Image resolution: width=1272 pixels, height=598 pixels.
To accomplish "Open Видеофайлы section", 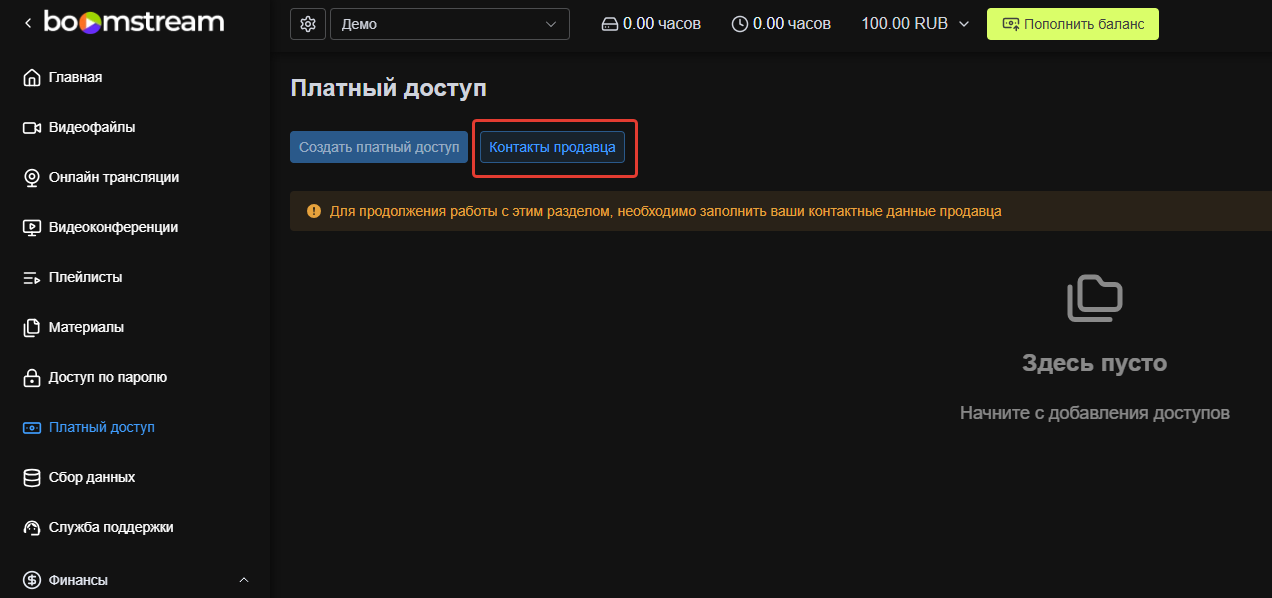I will (92, 127).
